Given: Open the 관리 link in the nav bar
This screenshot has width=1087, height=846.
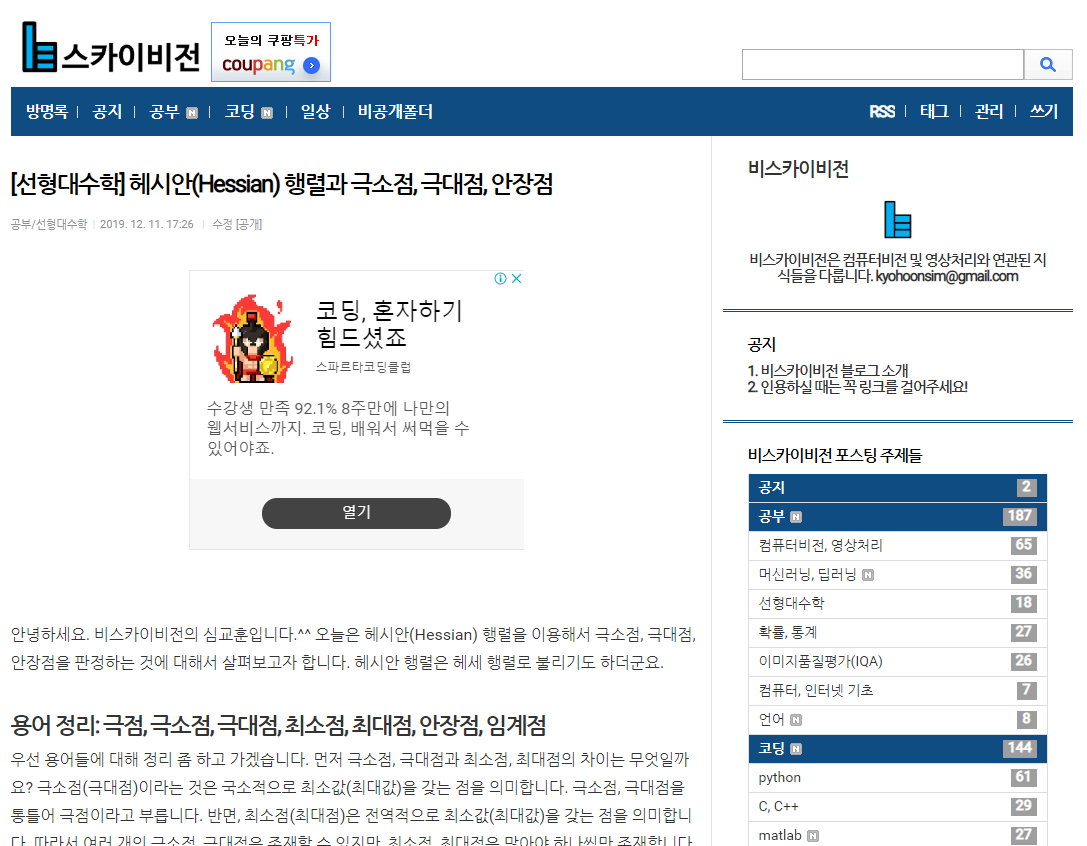Looking at the screenshot, I should click(989, 112).
